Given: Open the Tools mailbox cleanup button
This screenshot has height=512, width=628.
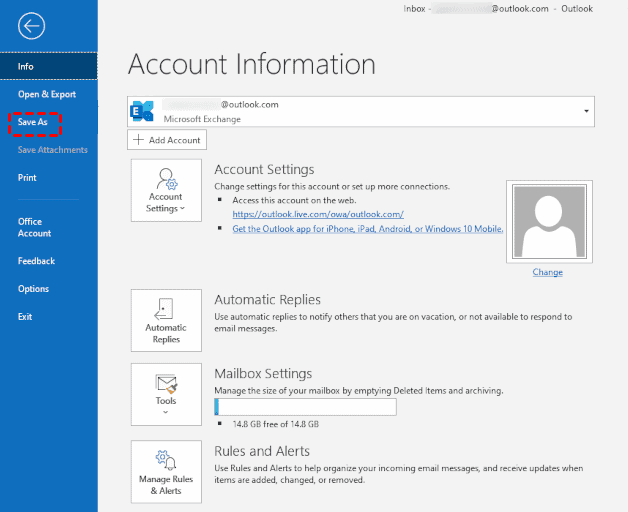Looking at the screenshot, I should pyautogui.click(x=166, y=392).
